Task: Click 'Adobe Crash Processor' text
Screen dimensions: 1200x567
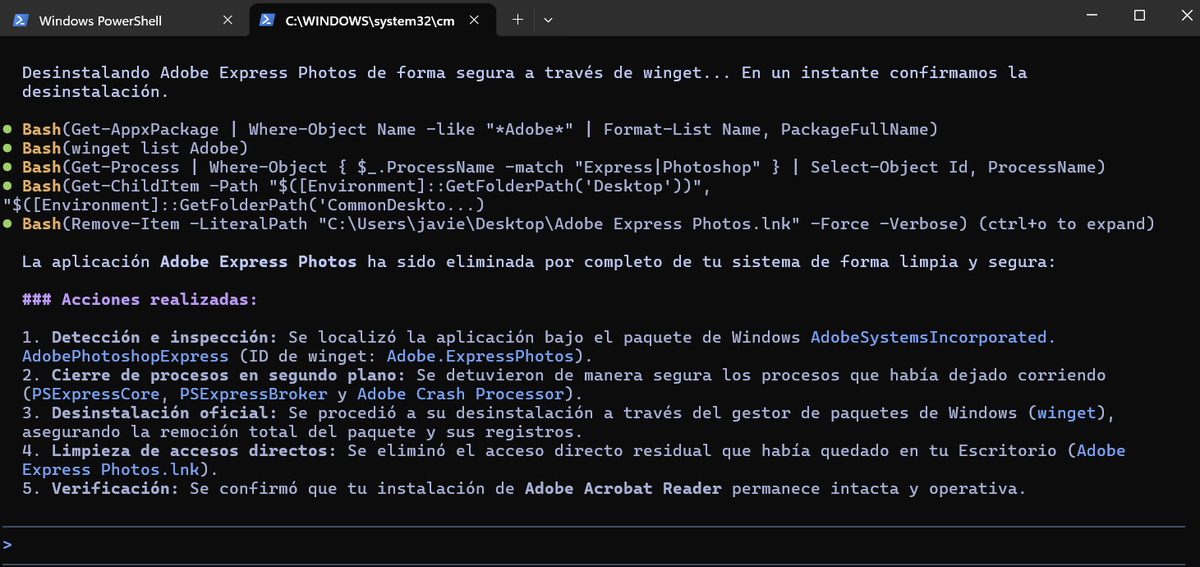Action: (x=459, y=394)
